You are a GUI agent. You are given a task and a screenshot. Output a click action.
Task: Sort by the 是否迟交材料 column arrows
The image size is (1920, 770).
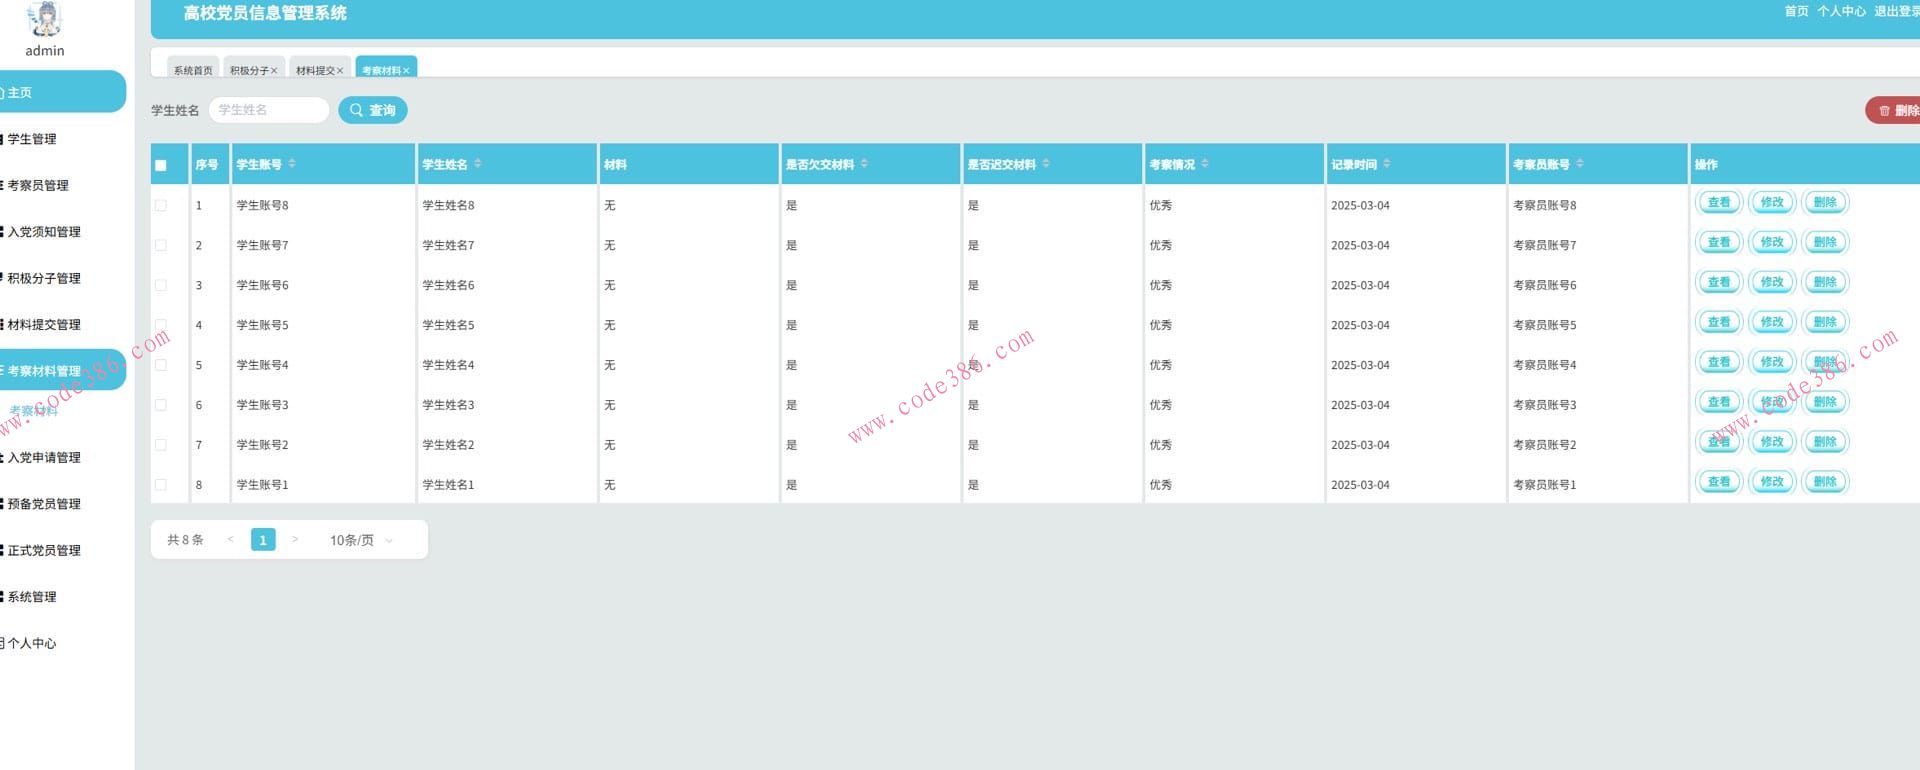(1046, 164)
